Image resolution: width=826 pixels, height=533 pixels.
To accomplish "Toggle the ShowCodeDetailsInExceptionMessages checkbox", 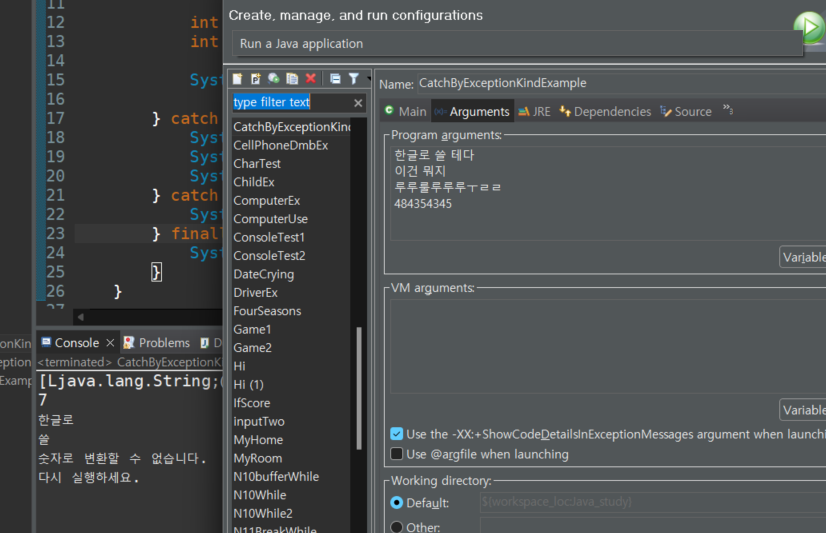I will (397, 433).
